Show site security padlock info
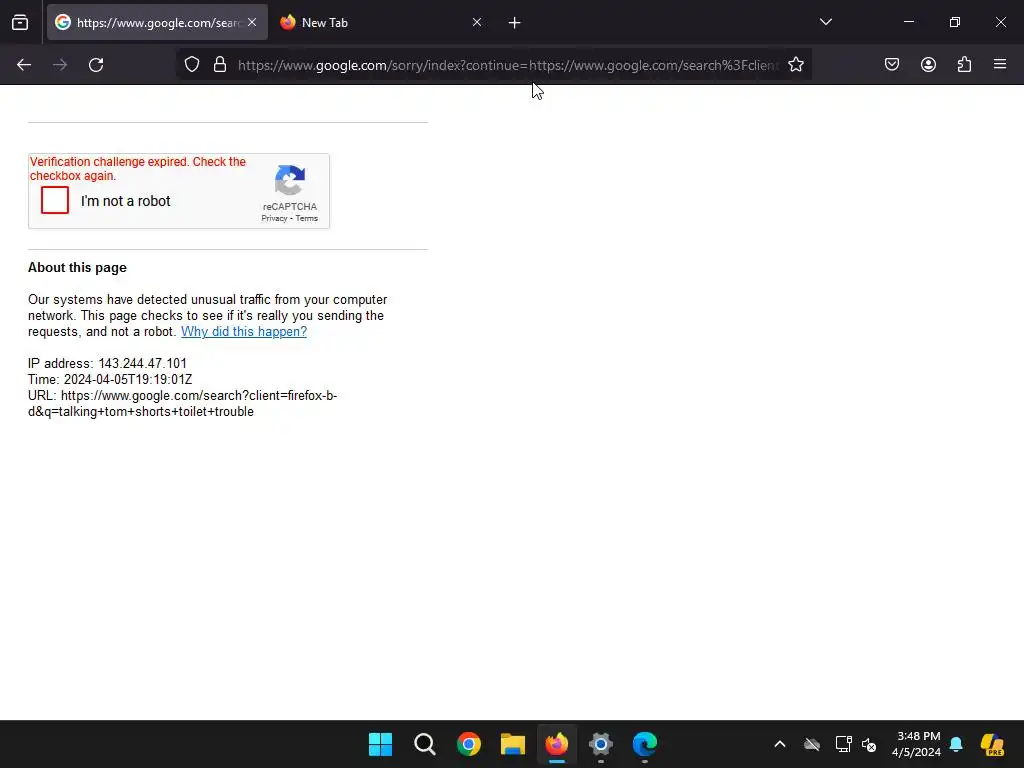 click(x=220, y=65)
